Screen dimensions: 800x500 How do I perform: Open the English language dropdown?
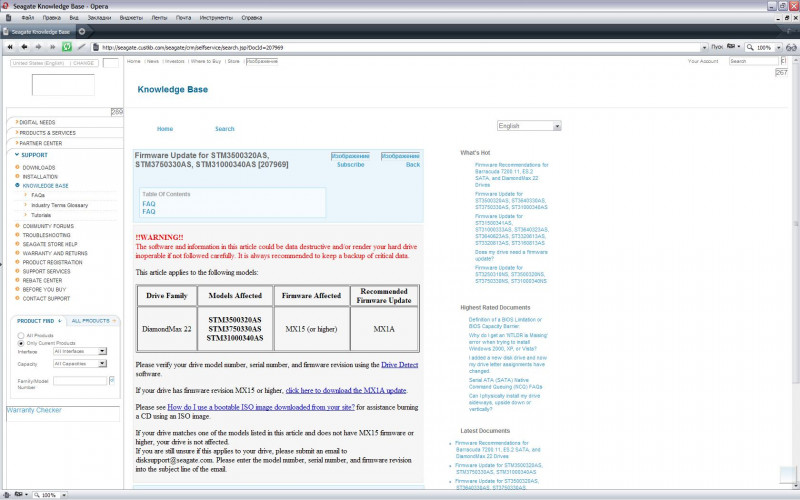point(529,126)
